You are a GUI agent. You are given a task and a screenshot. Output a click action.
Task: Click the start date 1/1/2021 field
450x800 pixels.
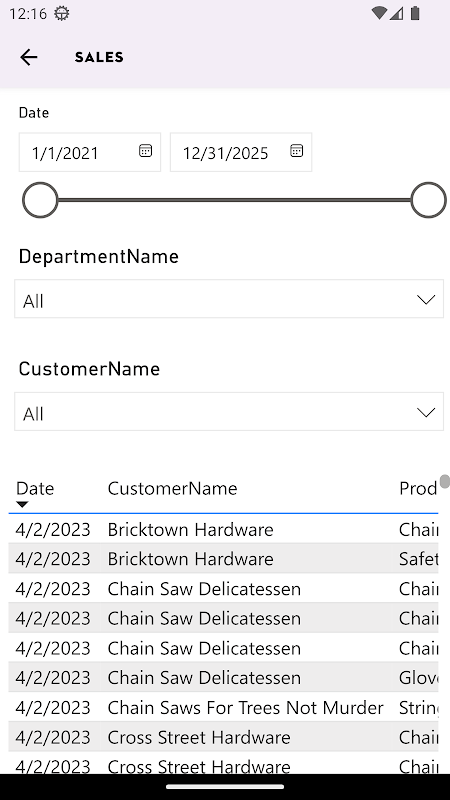tap(90, 152)
